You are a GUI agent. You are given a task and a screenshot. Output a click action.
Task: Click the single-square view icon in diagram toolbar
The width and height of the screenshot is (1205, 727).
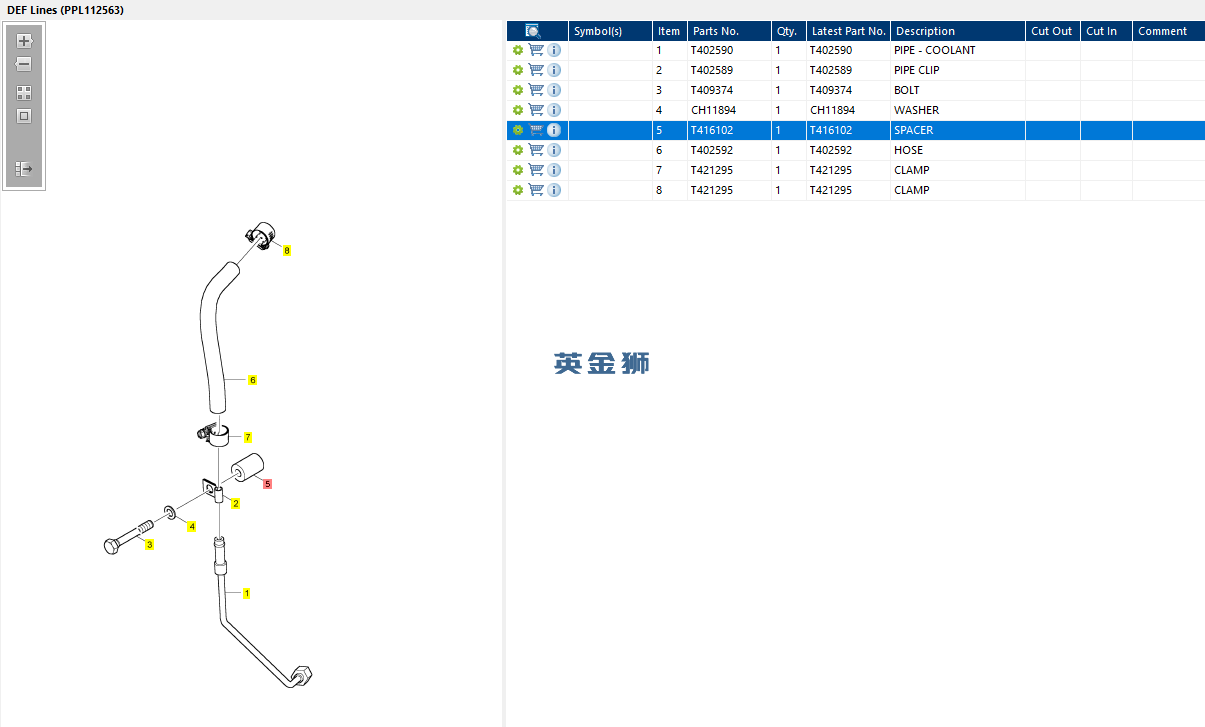pos(24,116)
